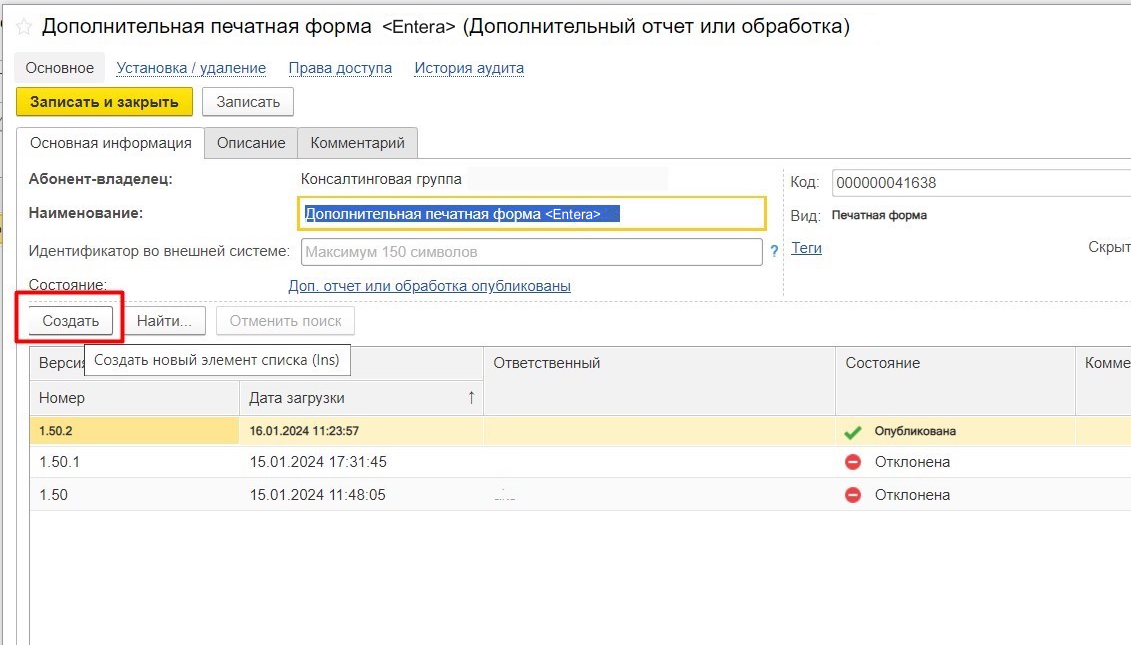The height and width of the screenshot is (645, 1131).
Task: Click the Дата загрузки column header
Action: click(x=361, y=398)
